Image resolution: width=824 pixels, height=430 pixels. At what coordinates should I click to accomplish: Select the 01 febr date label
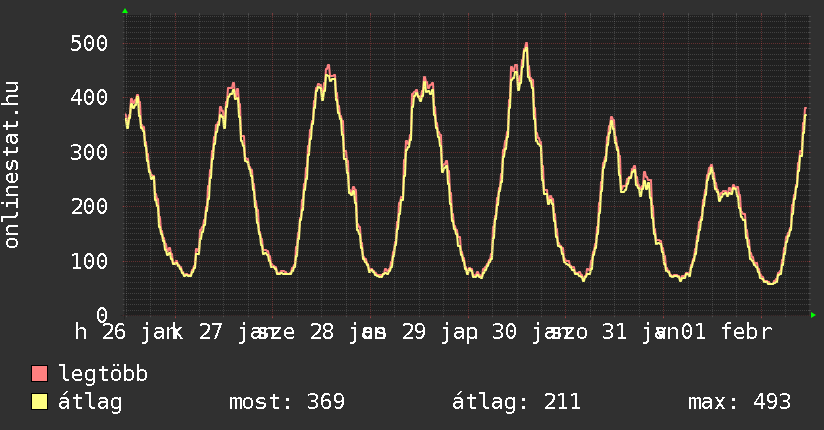[725, 332]
